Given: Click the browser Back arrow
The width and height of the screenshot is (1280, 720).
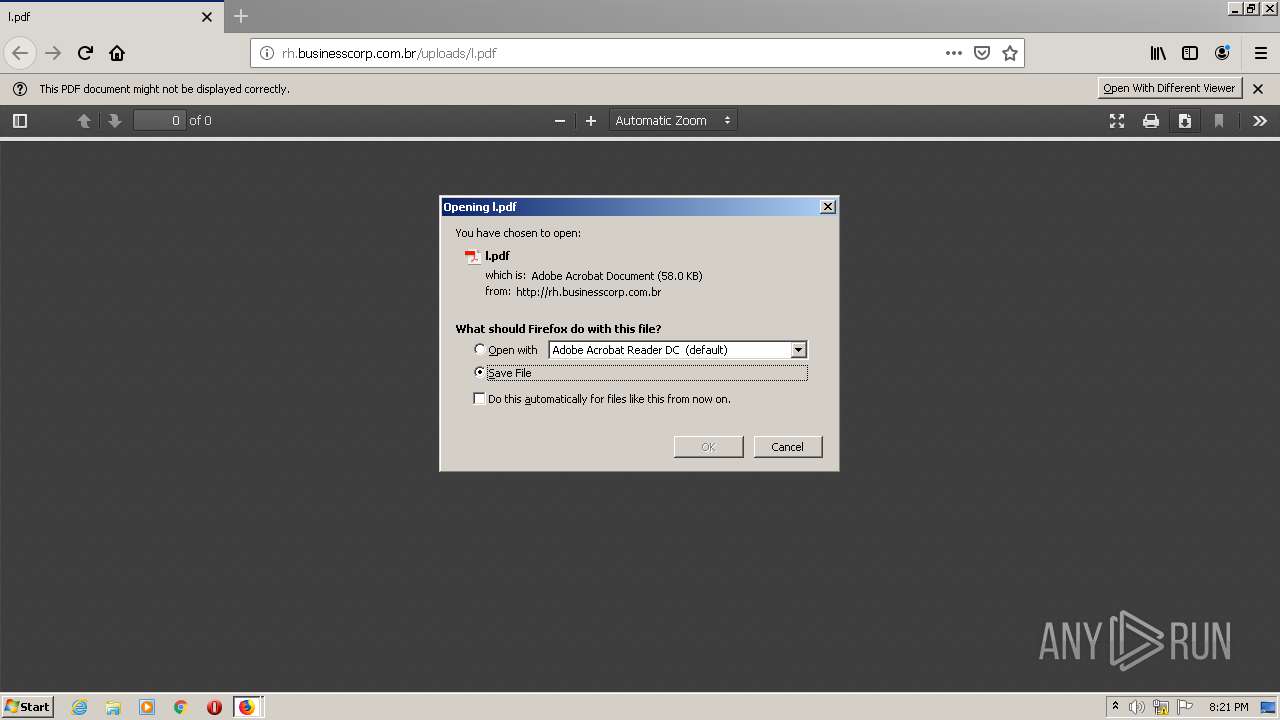Looking at the screenshot, I should click(20, 53).
